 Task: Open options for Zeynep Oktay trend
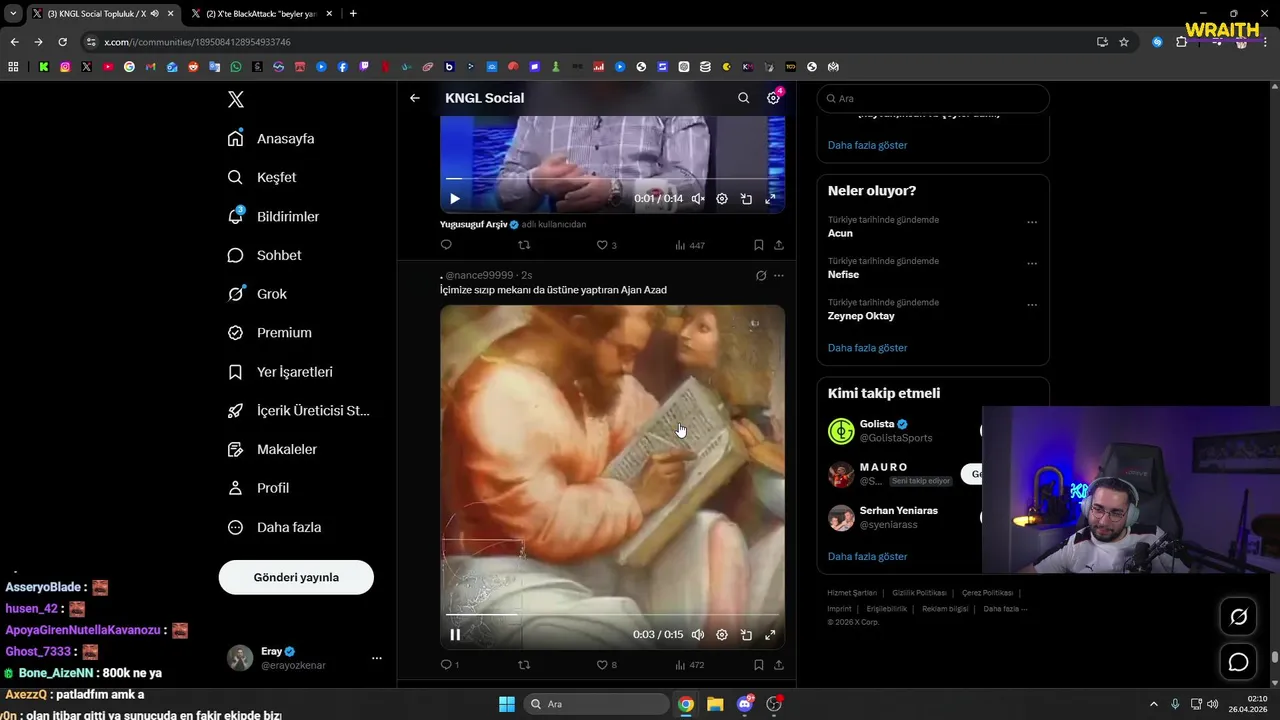[1032, 305]
